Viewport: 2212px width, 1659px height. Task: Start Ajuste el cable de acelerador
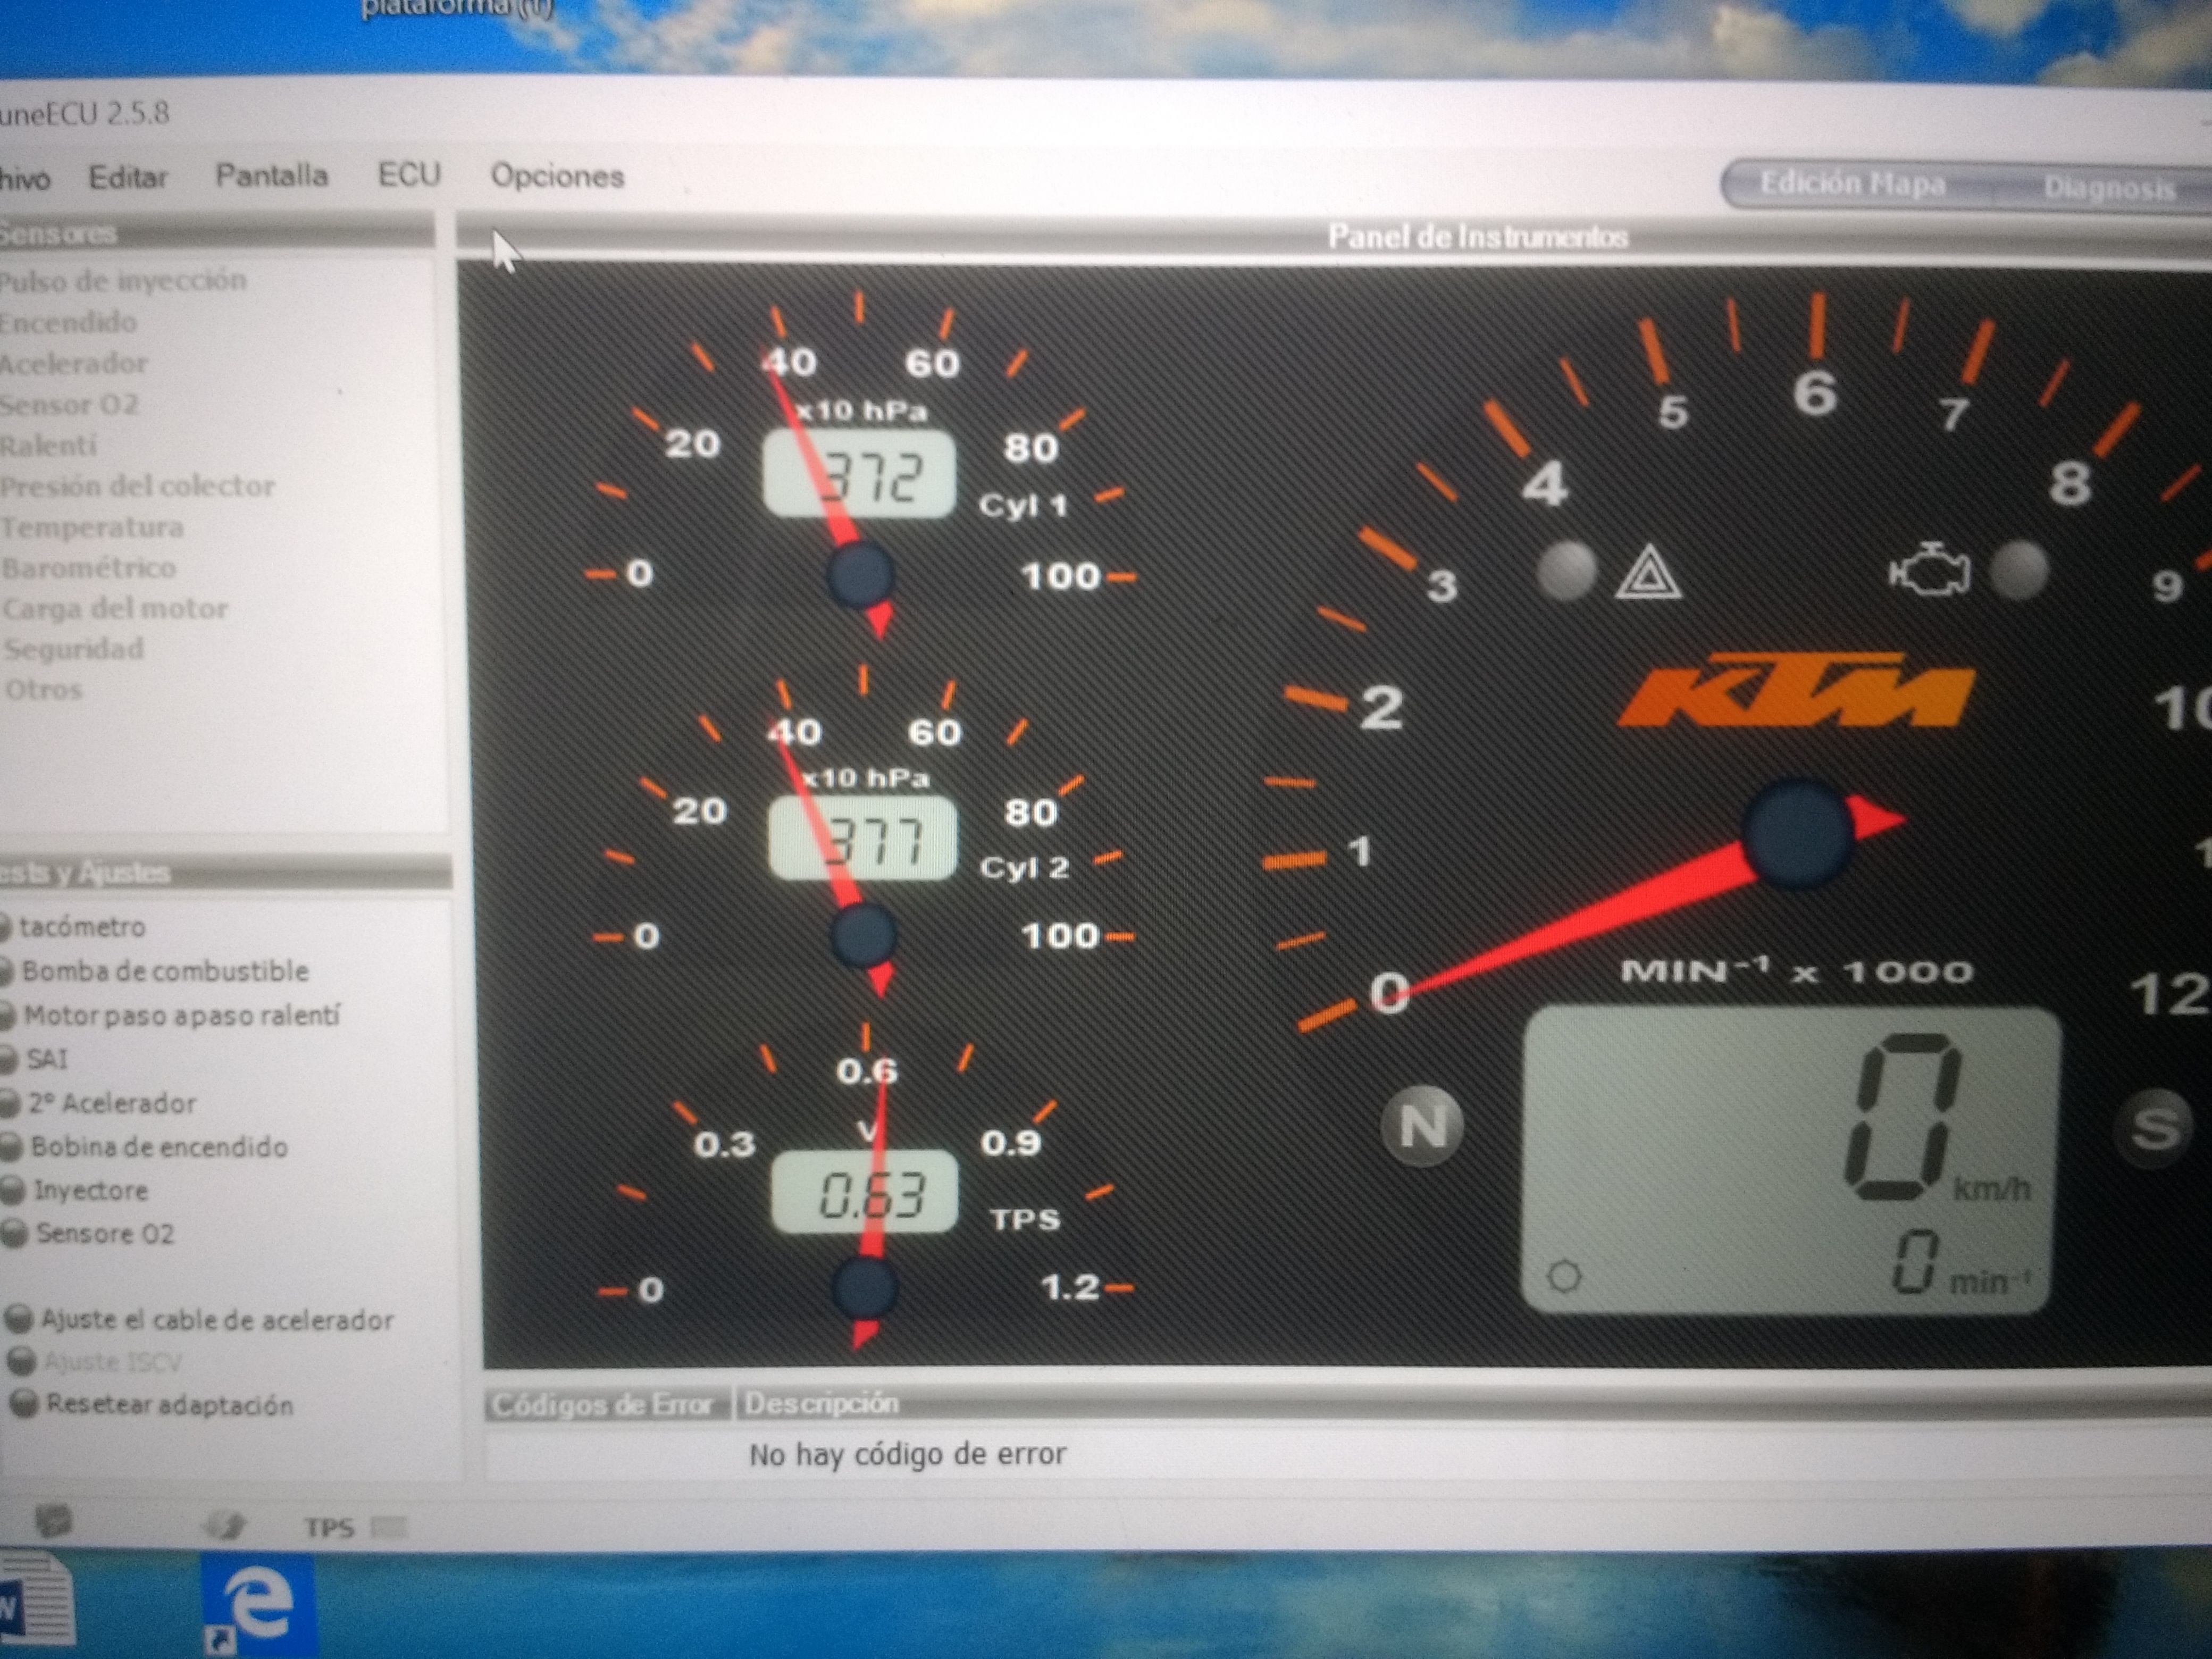tap(216, 1320)
